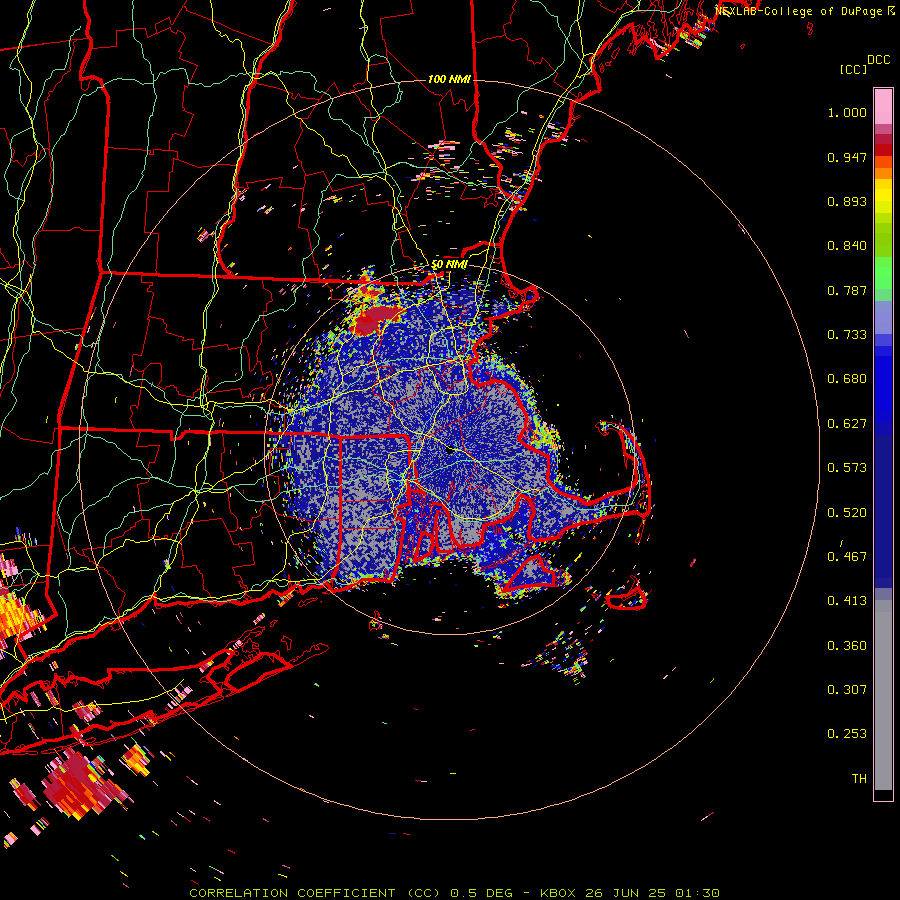Click the DCC label above the color bar

pos(879,60)
